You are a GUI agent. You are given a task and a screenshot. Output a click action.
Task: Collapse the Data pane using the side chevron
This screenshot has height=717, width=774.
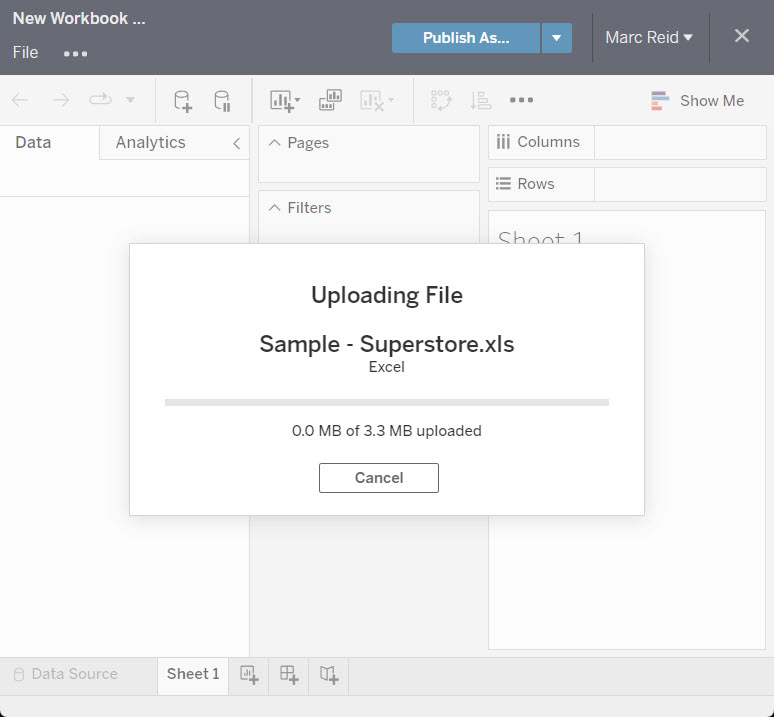236,143
